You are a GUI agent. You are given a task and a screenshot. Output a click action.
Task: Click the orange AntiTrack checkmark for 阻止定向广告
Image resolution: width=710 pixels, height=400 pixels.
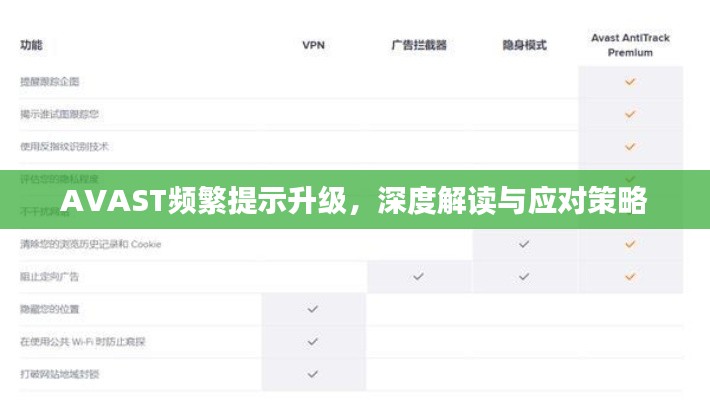pyautogui.click(x=630, y=276)
